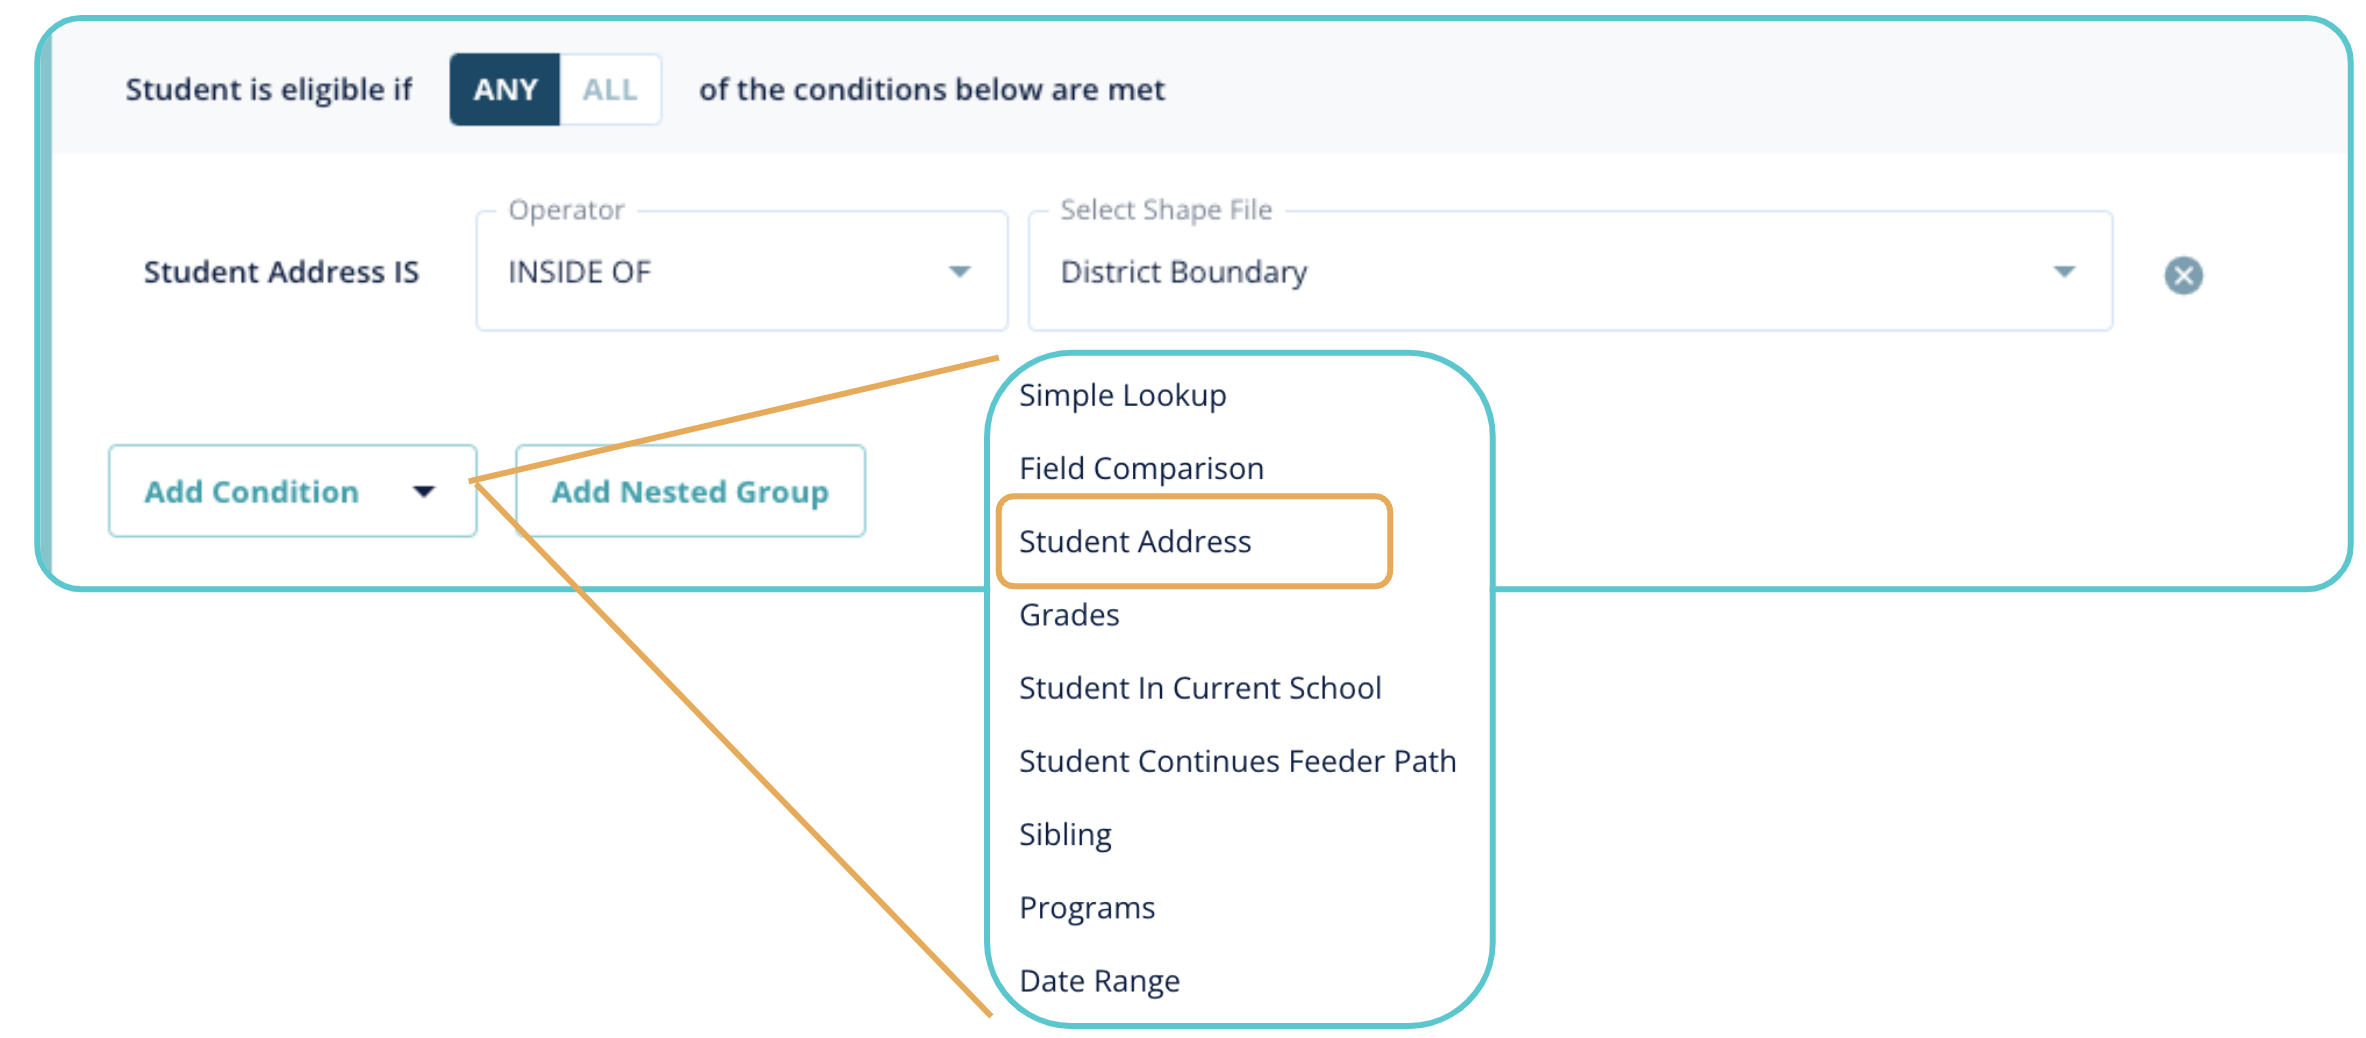Add a Sibling condition
The width and height of the screenshot is (2366, 1038).
tap(1065, 835)
